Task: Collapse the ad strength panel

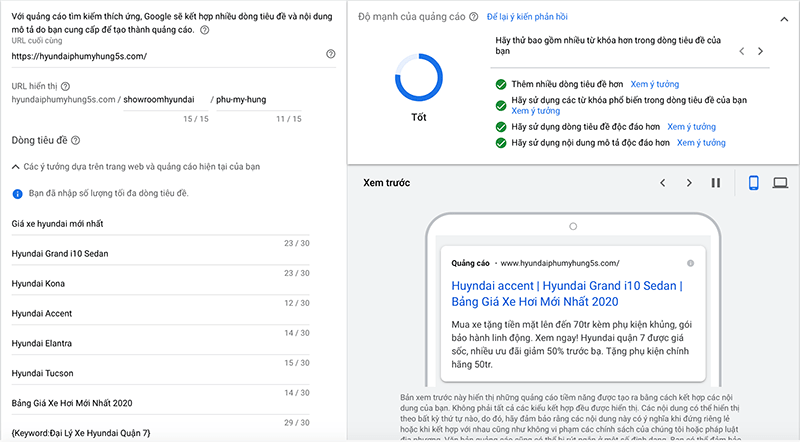Action: tap(784, 19)
